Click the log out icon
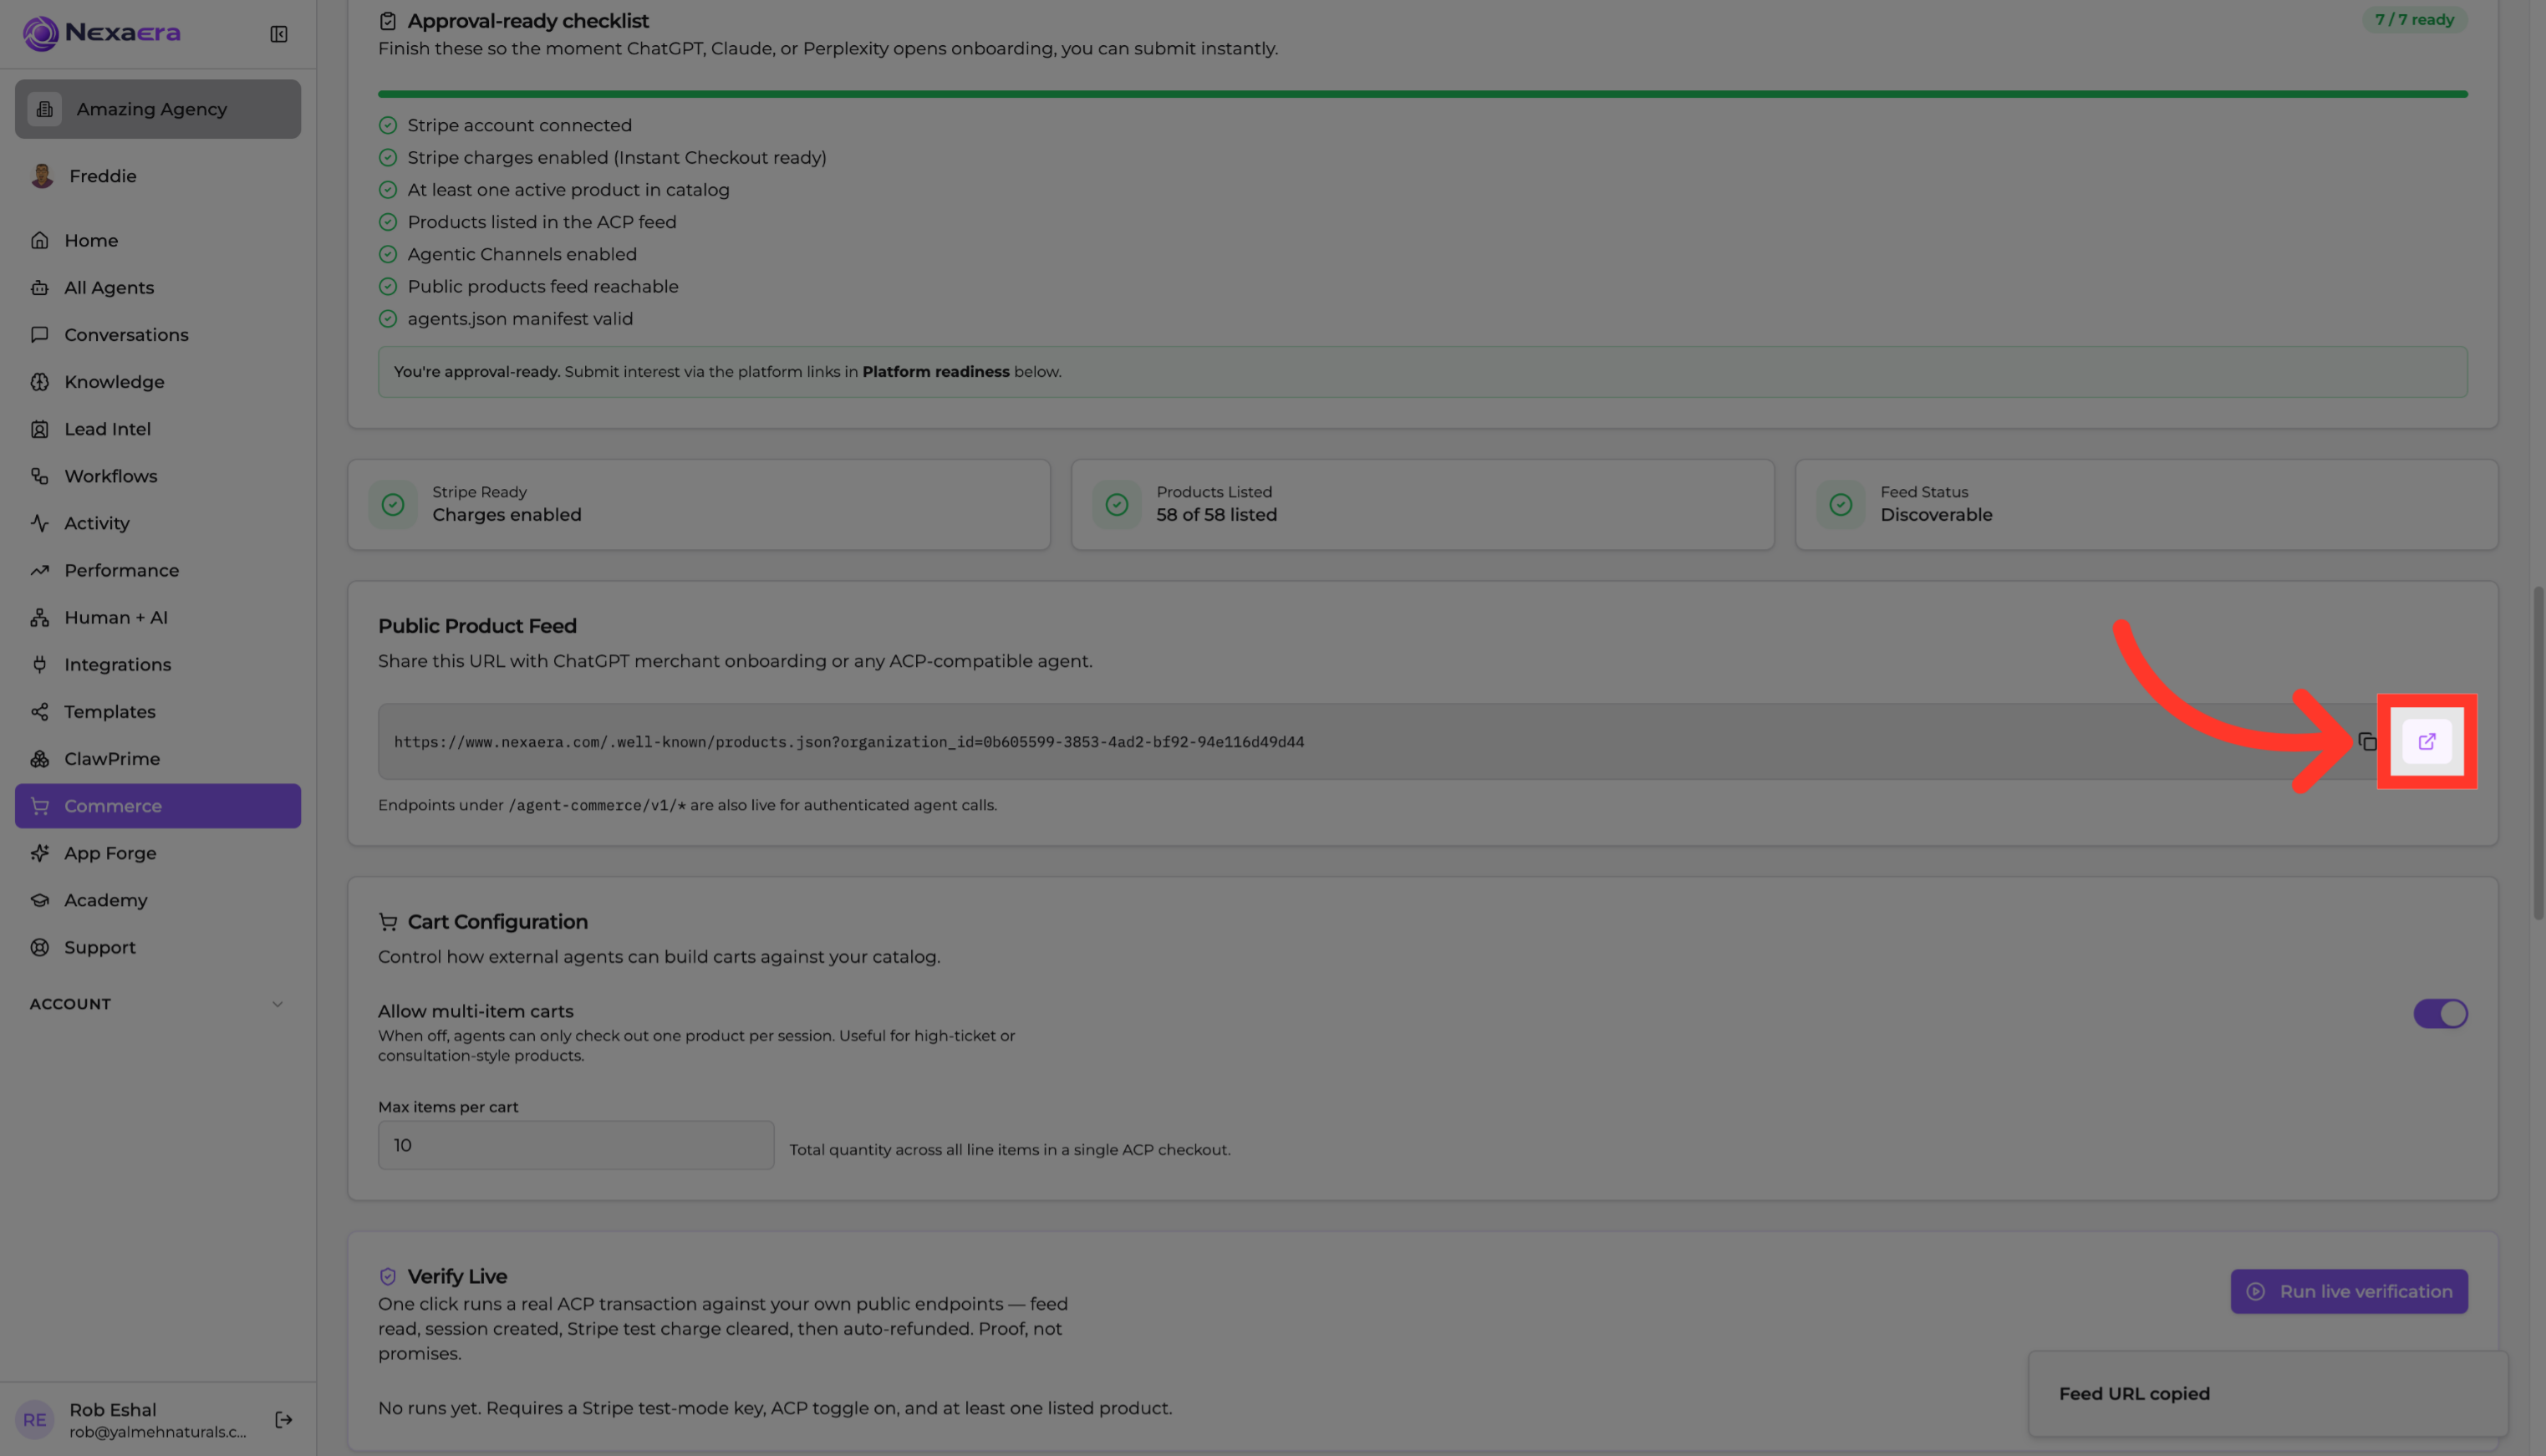The width and height of the screenshot is (2546, 1456). point(284,1419)
